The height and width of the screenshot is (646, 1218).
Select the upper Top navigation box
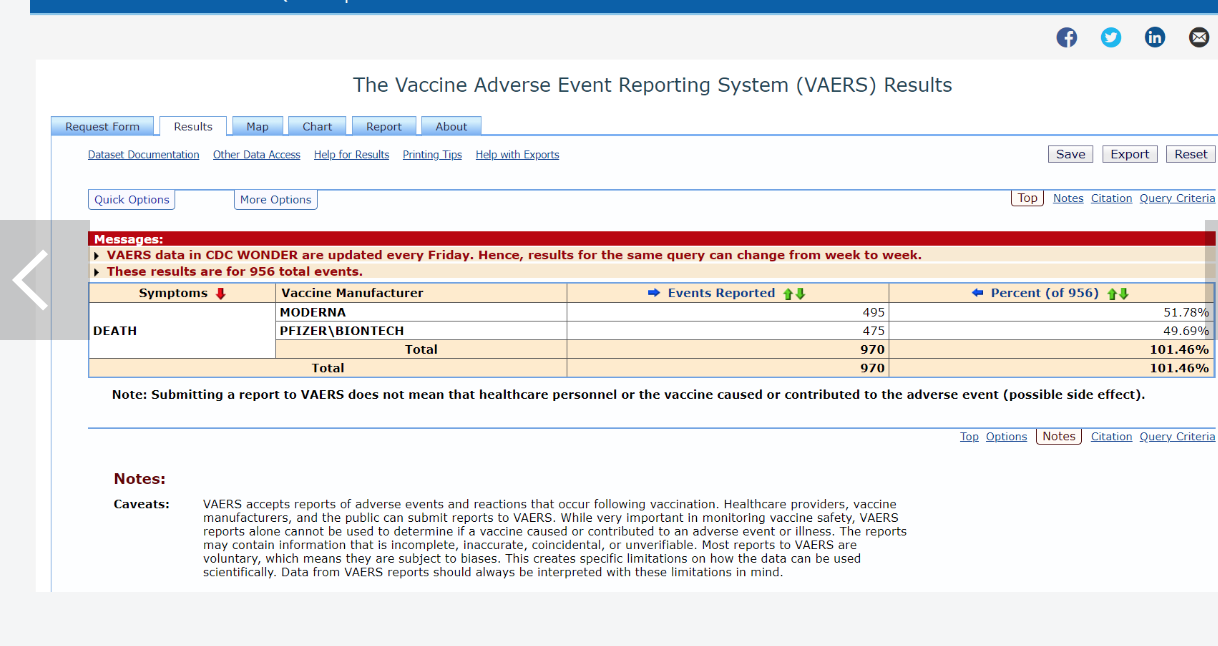(x=1028, y=198)
